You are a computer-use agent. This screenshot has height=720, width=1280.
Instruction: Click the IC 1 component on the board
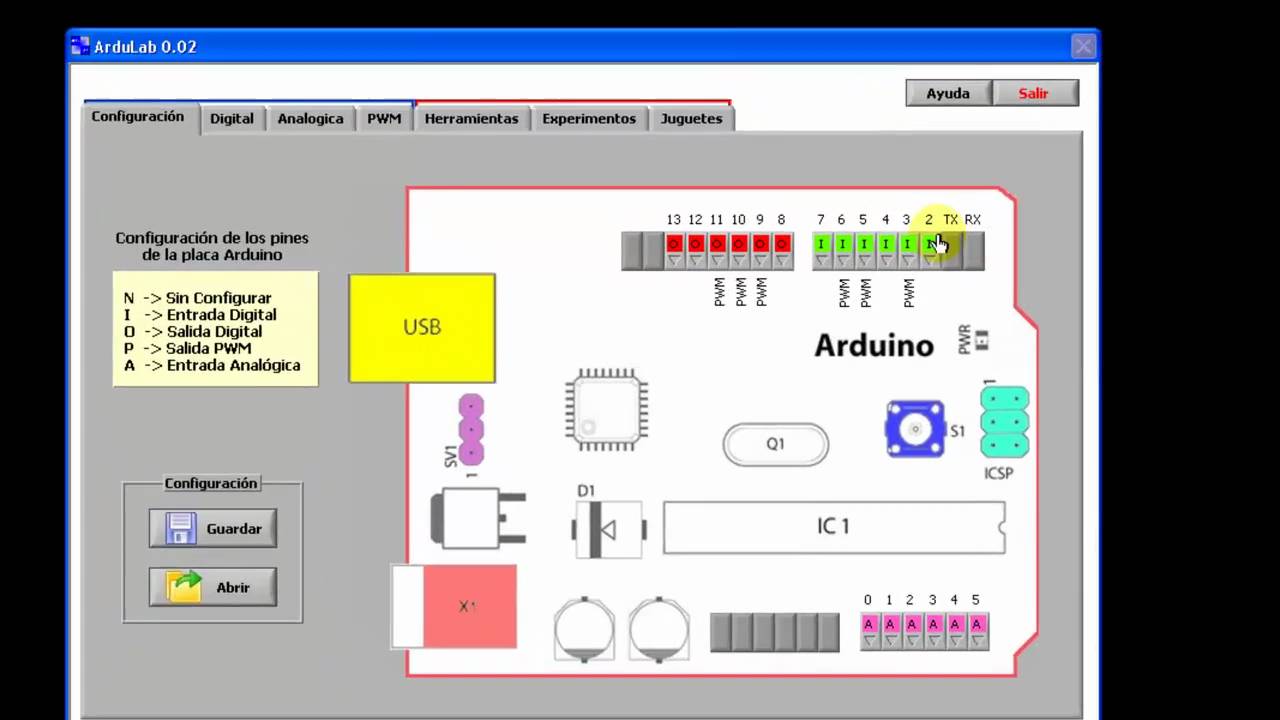coord(834,526)
